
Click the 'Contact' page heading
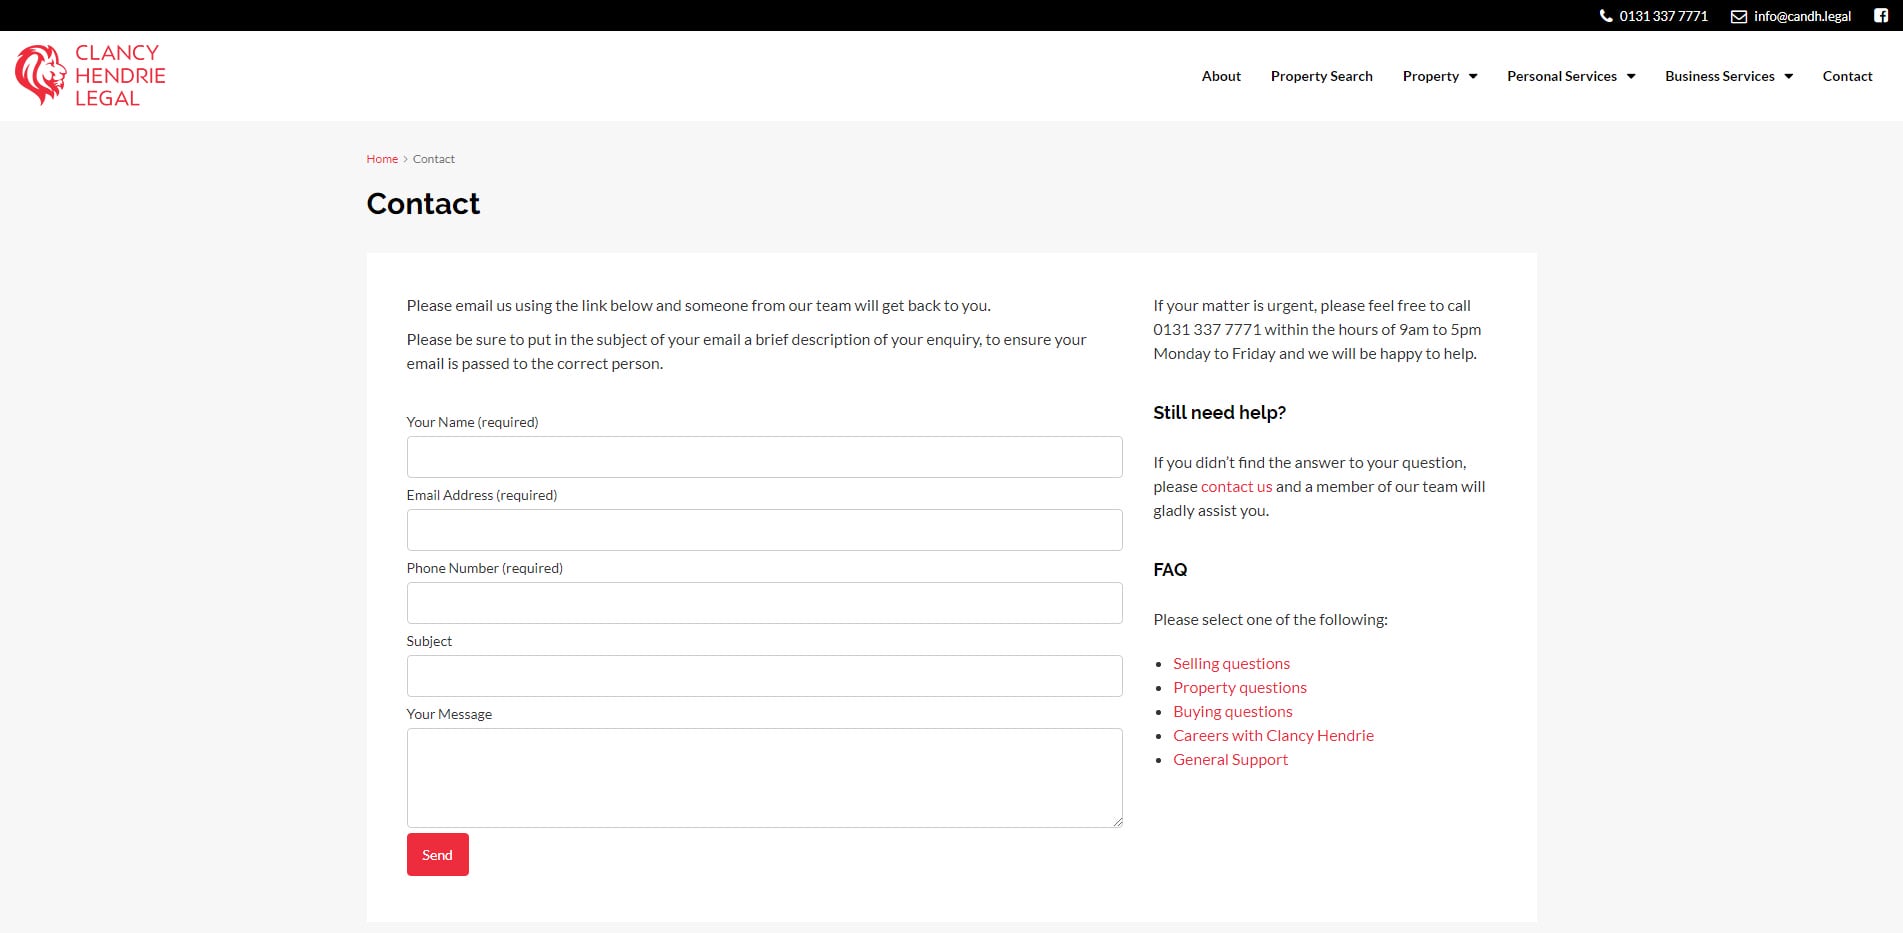[x=423, y=204]
